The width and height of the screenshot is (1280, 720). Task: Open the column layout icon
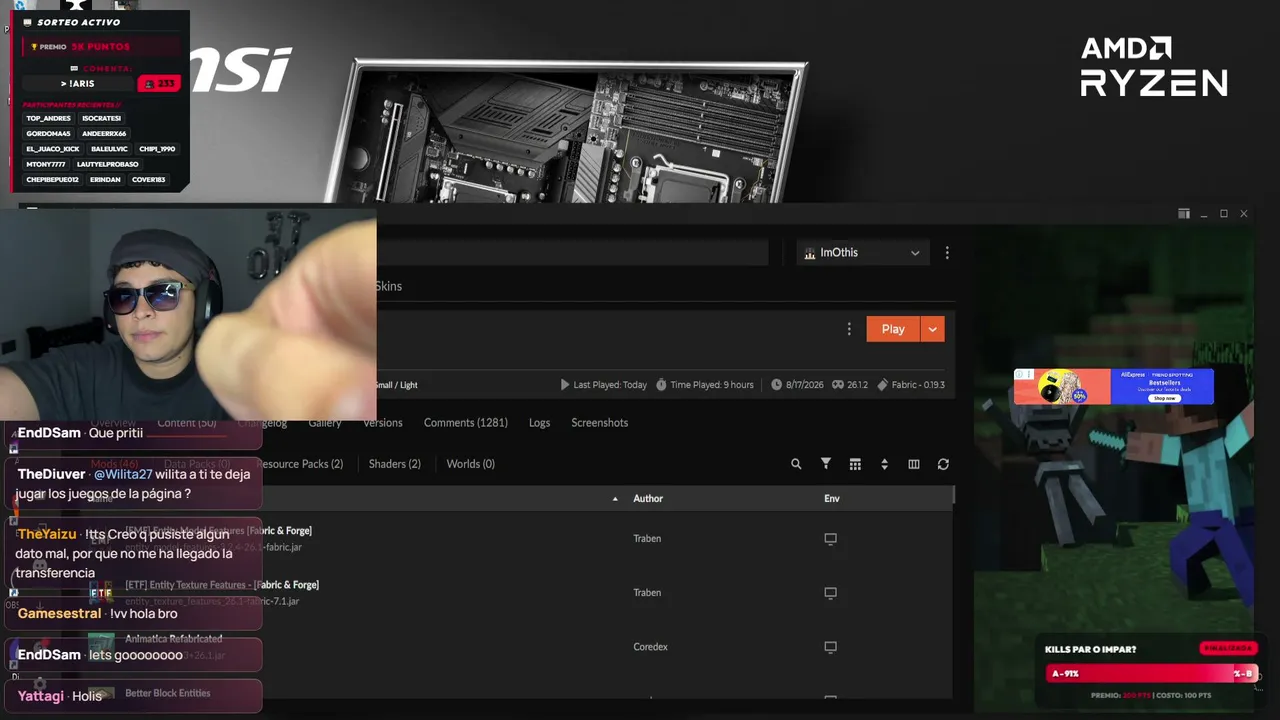(914, 464)
